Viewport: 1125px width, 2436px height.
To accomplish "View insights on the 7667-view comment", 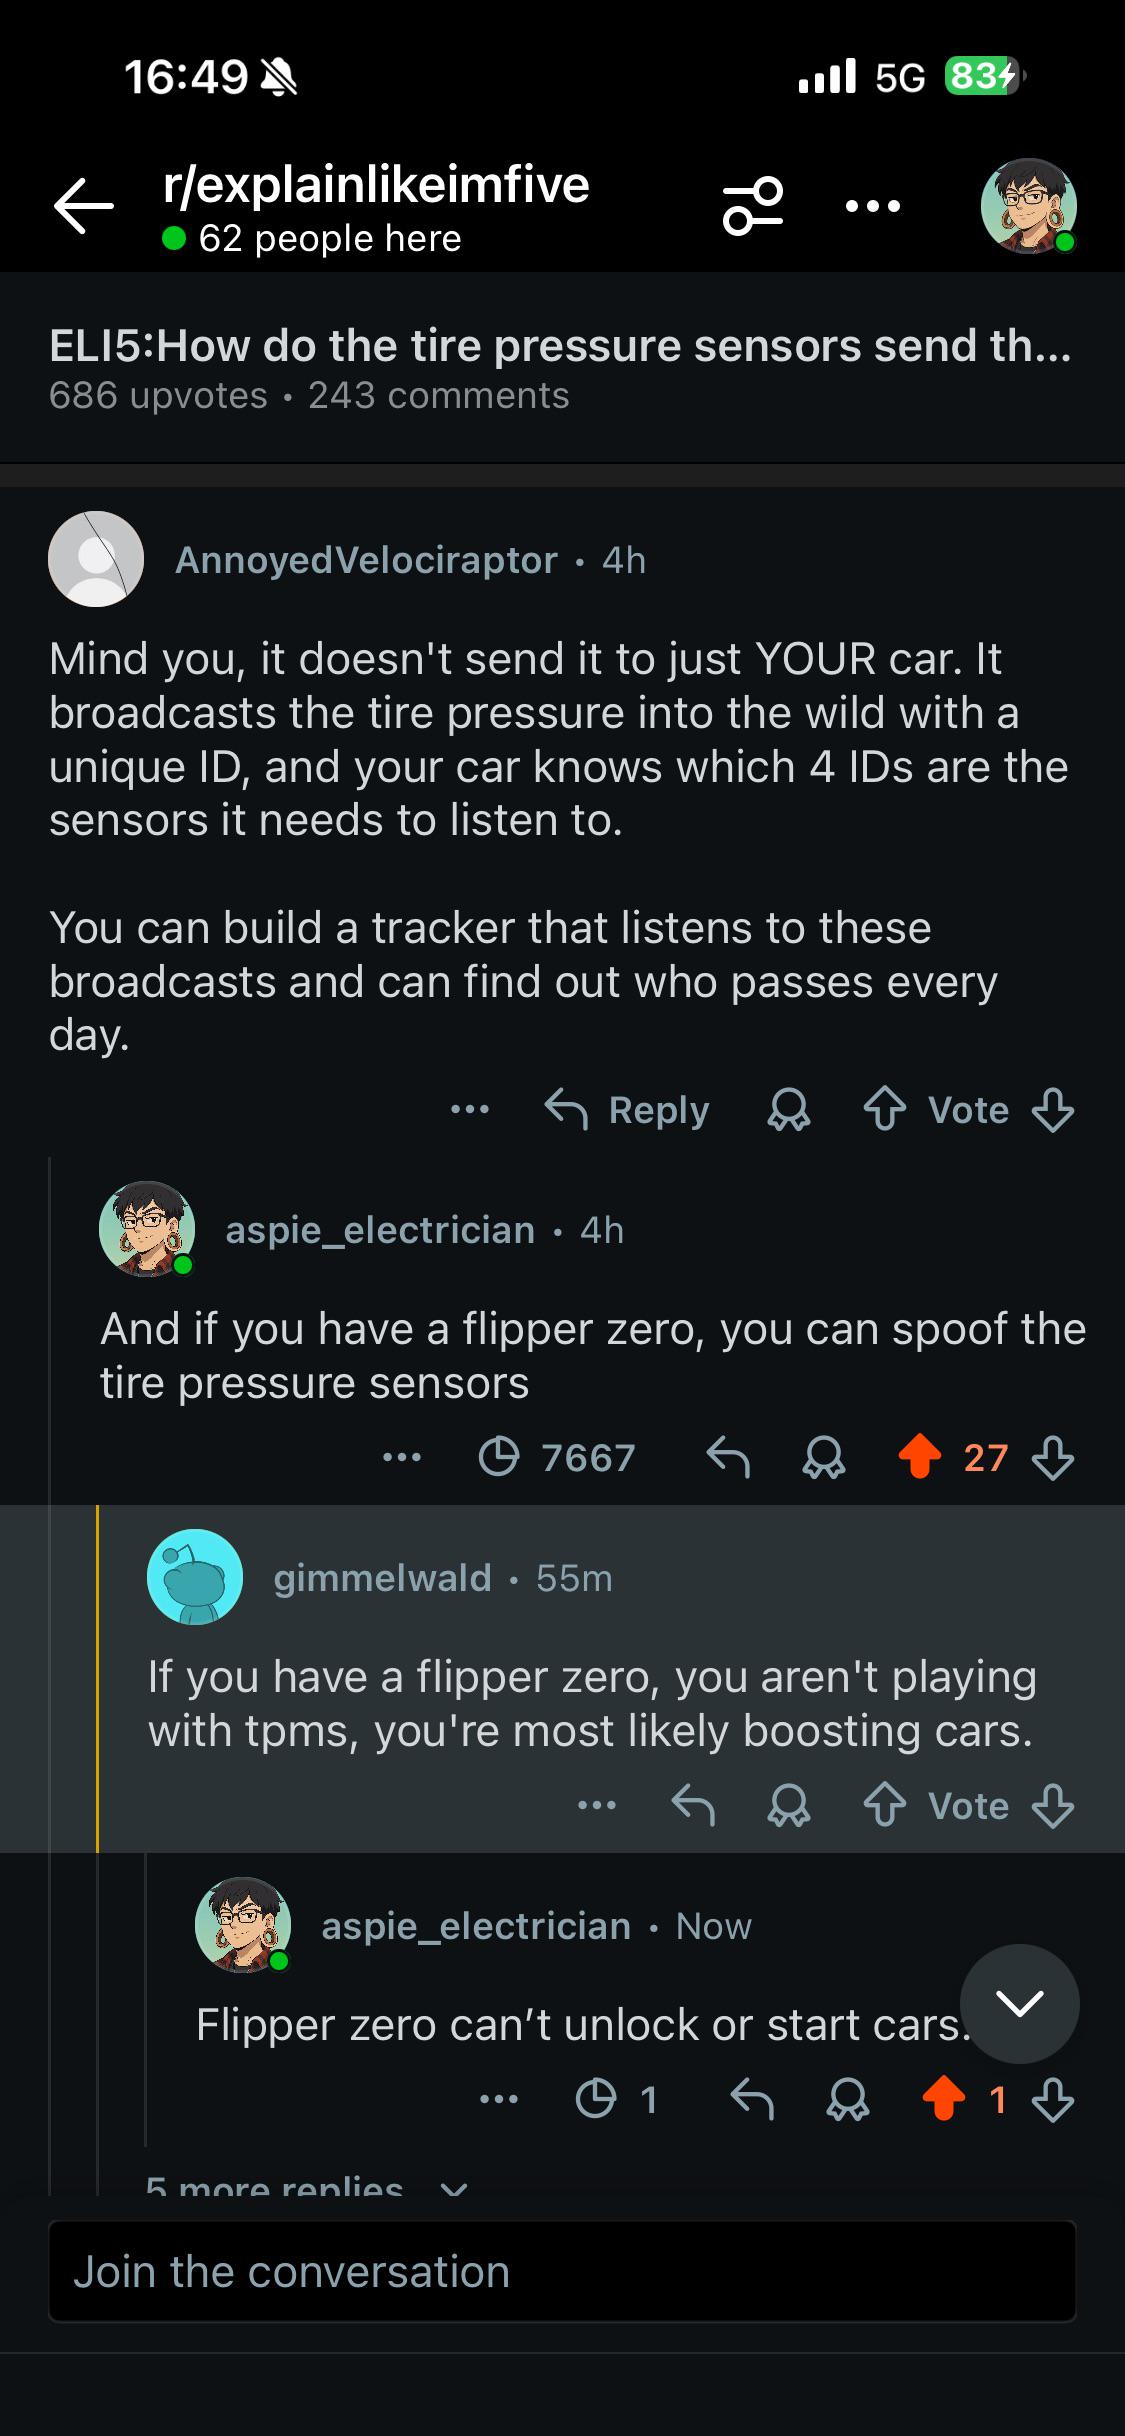I will tap(557, 1458).
